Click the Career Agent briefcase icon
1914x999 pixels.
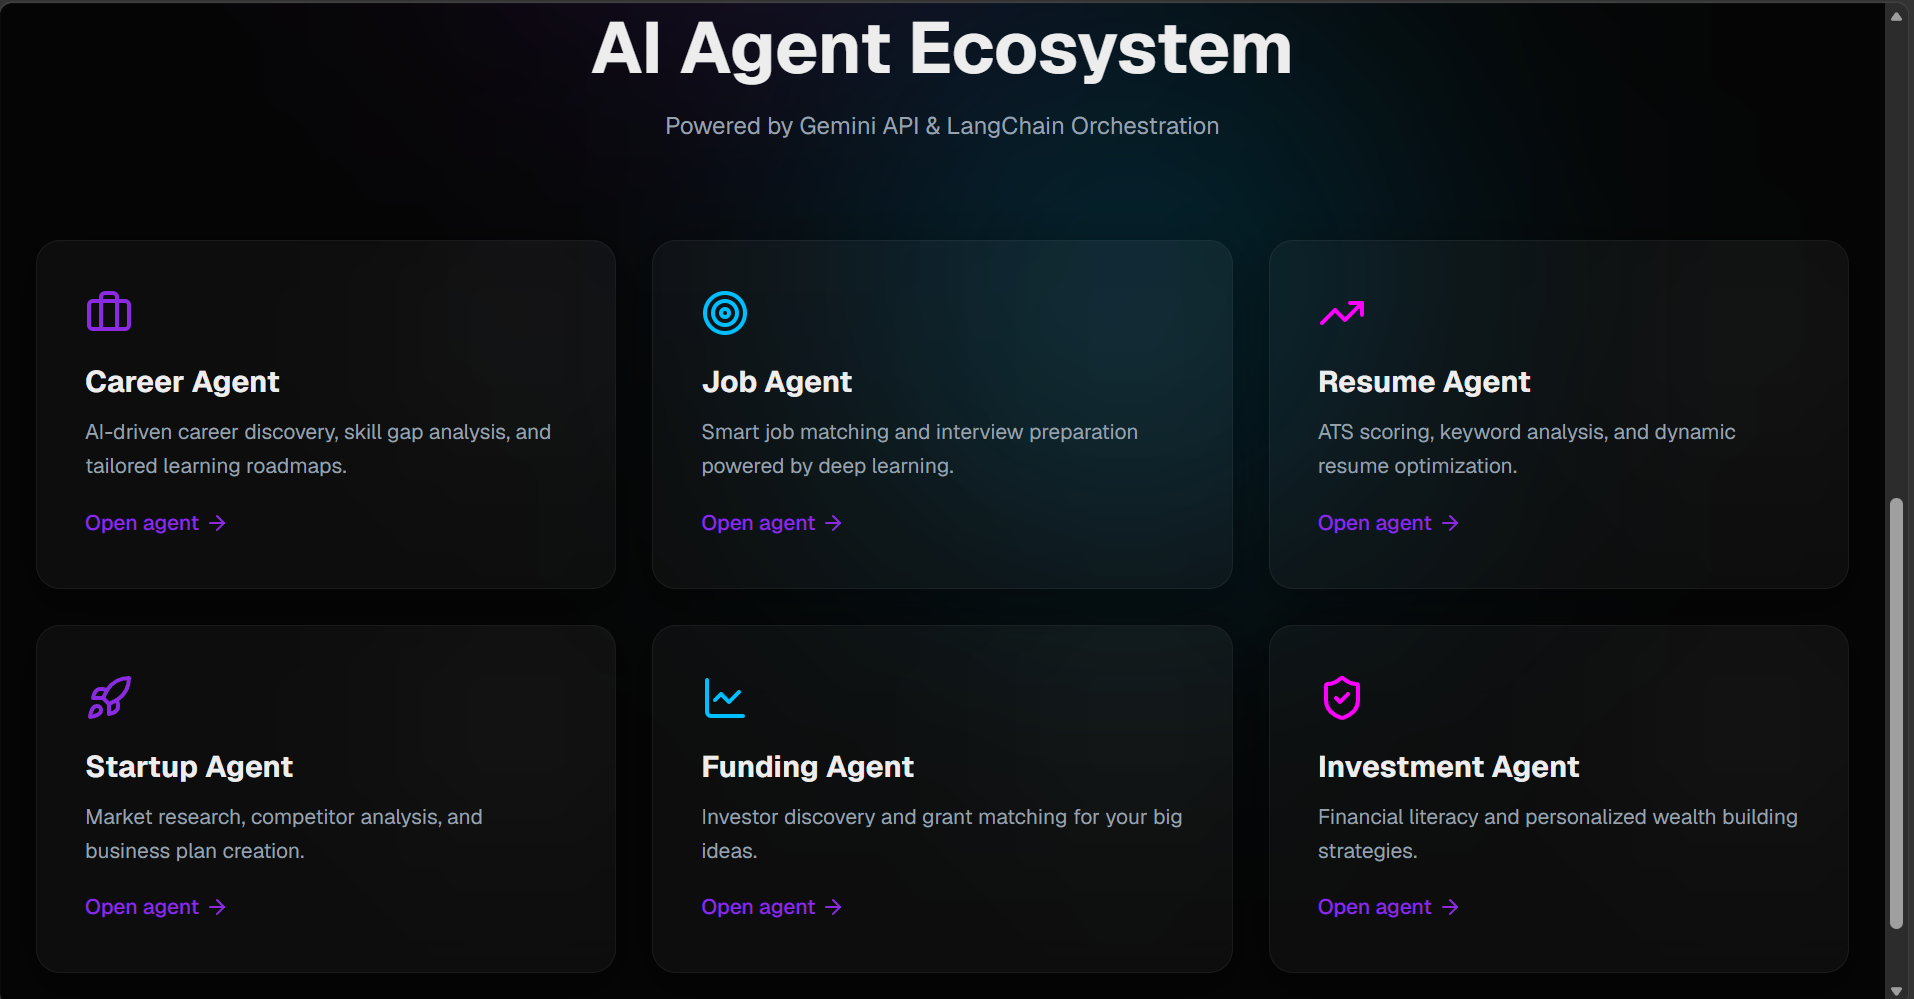point(109,312)
